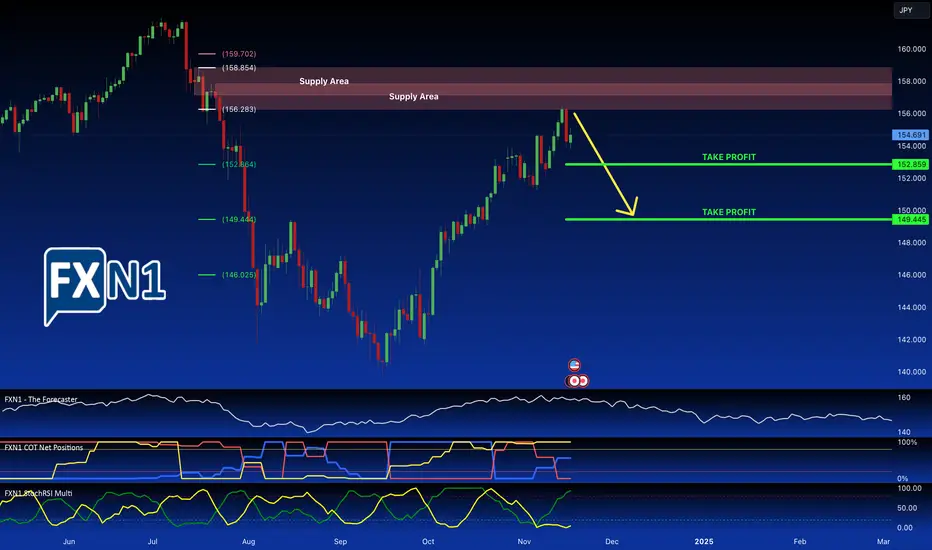The height and width of the screenshot is (550, 932).
Task: Select 100.00 on the StochRSI scale
Action: click(x=909, y=488)
